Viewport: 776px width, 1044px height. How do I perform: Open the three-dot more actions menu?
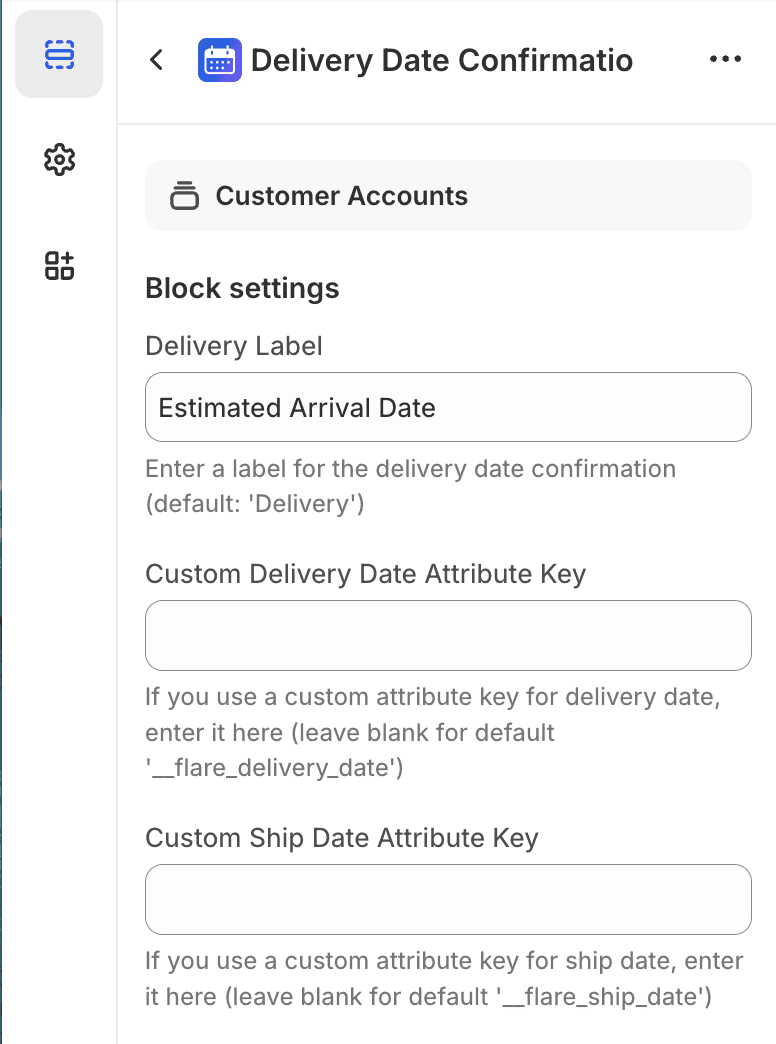tap(725, 60)
